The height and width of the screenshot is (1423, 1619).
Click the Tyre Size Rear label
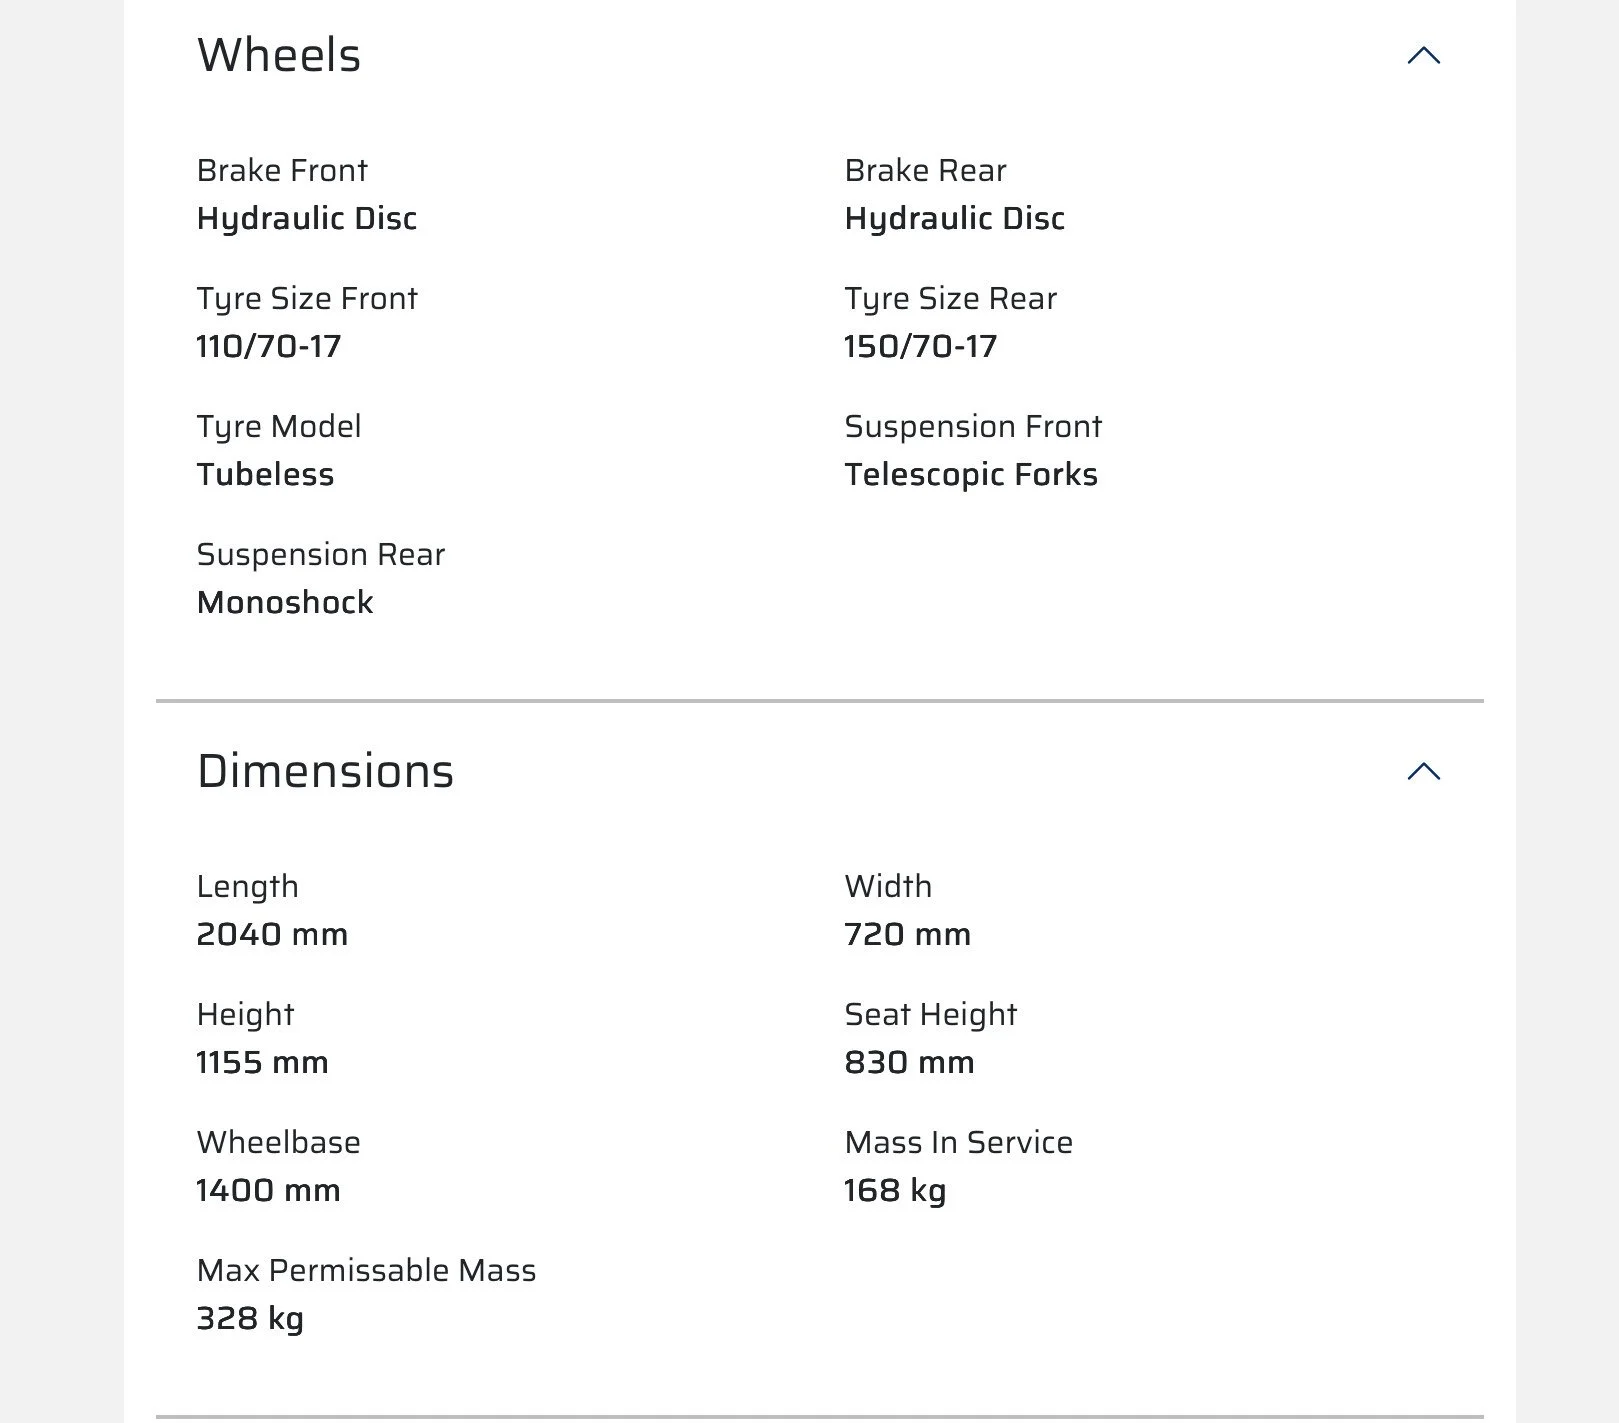pyautogui.click(x=951, y=299)
